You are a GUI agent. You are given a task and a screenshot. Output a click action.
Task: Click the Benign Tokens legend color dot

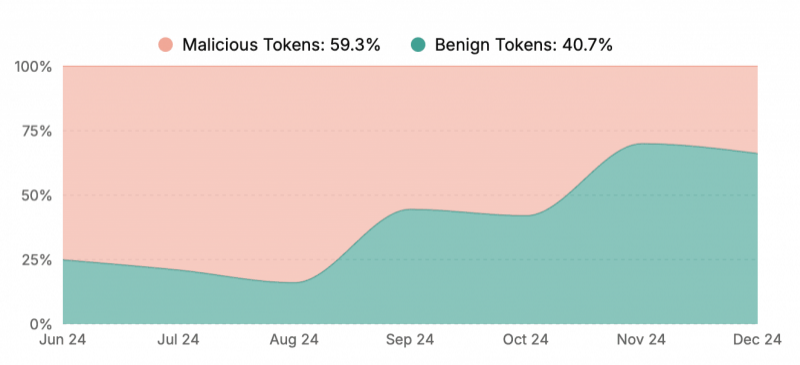418,45
